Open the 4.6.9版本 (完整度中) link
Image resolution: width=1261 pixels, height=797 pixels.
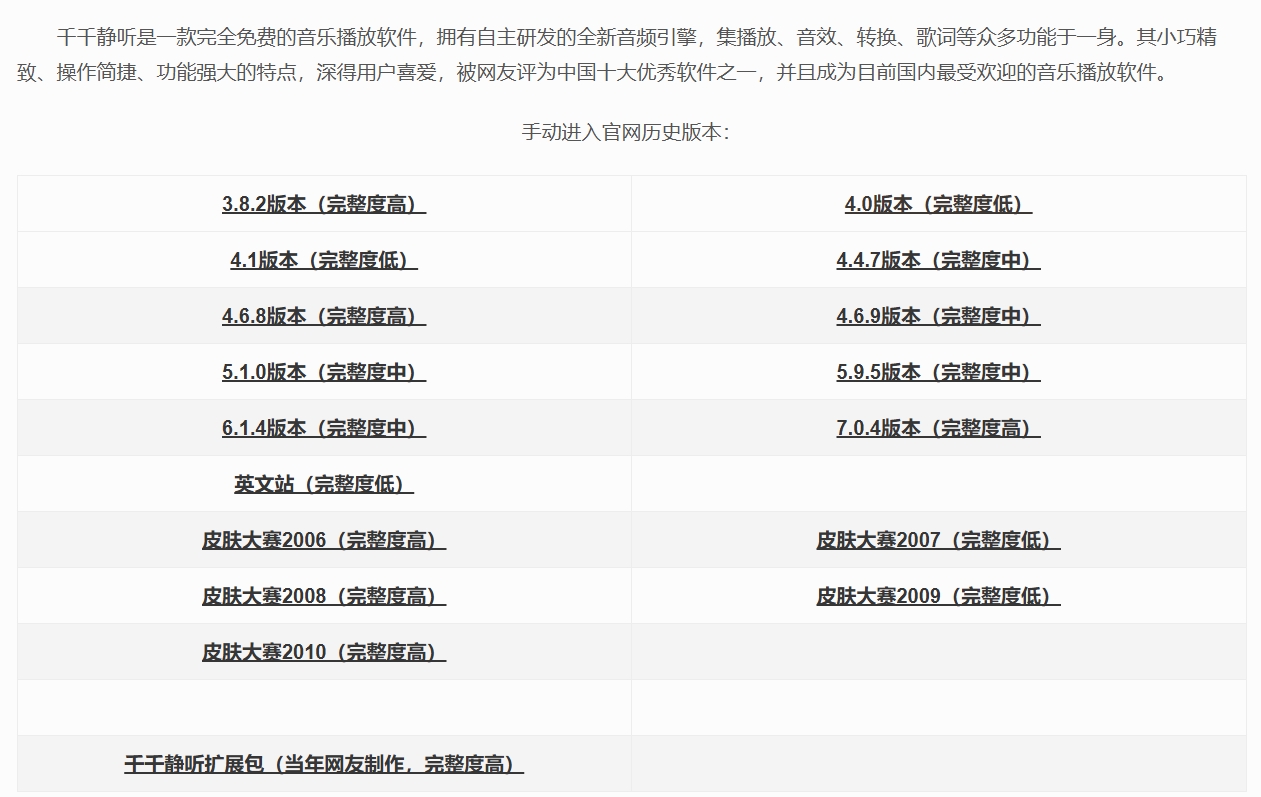click(x=938, y=316)
